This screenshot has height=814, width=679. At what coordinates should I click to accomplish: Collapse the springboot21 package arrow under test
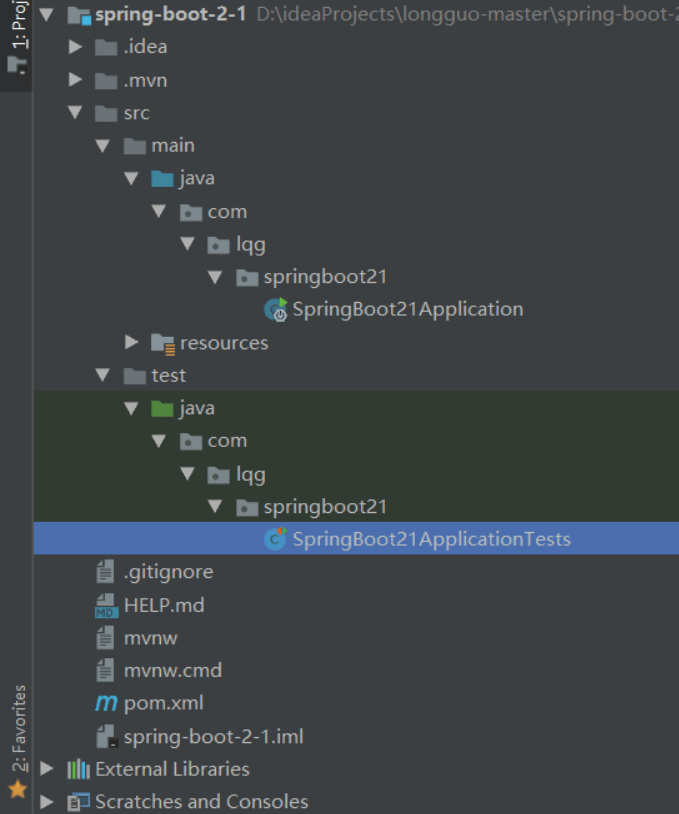pos(215,507)
